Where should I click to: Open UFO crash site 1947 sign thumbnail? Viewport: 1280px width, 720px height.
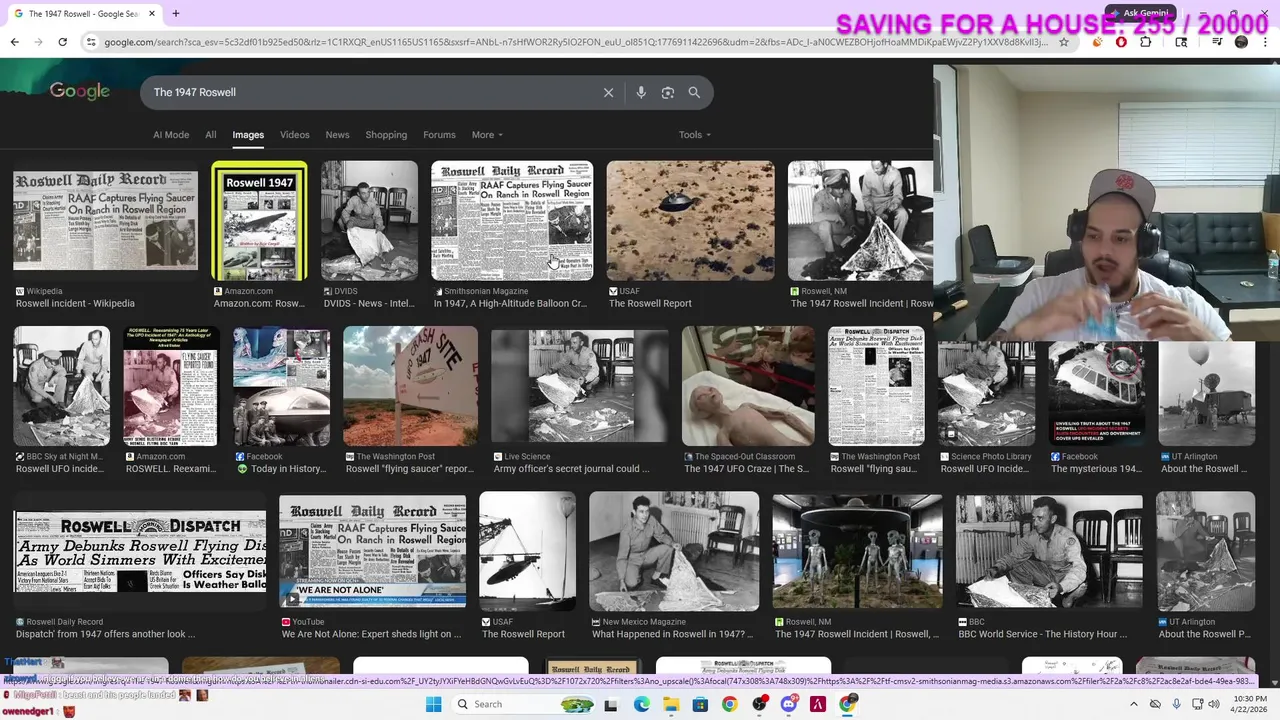coord(410,386)
